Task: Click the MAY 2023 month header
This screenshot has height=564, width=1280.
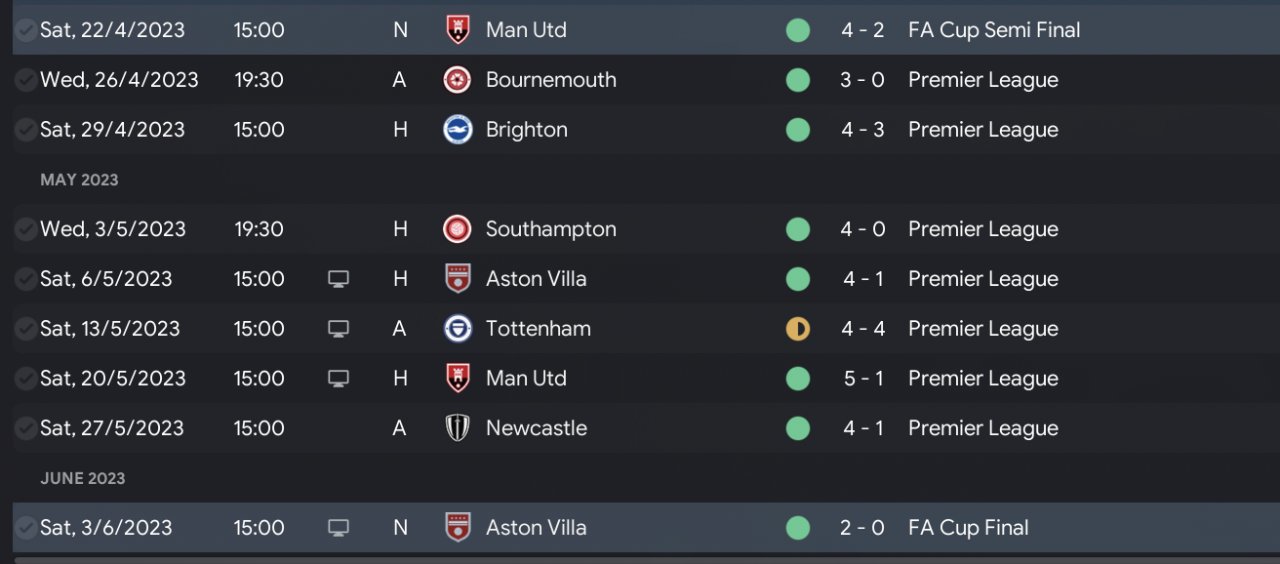Action: click(79, 180)
